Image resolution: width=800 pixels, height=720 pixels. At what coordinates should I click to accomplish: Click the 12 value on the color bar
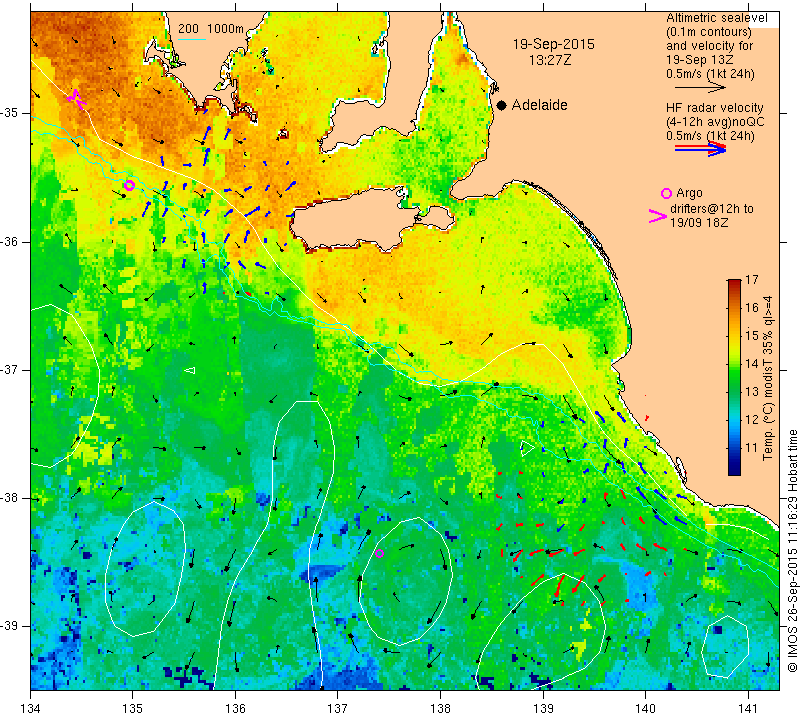tap(752, 420)
